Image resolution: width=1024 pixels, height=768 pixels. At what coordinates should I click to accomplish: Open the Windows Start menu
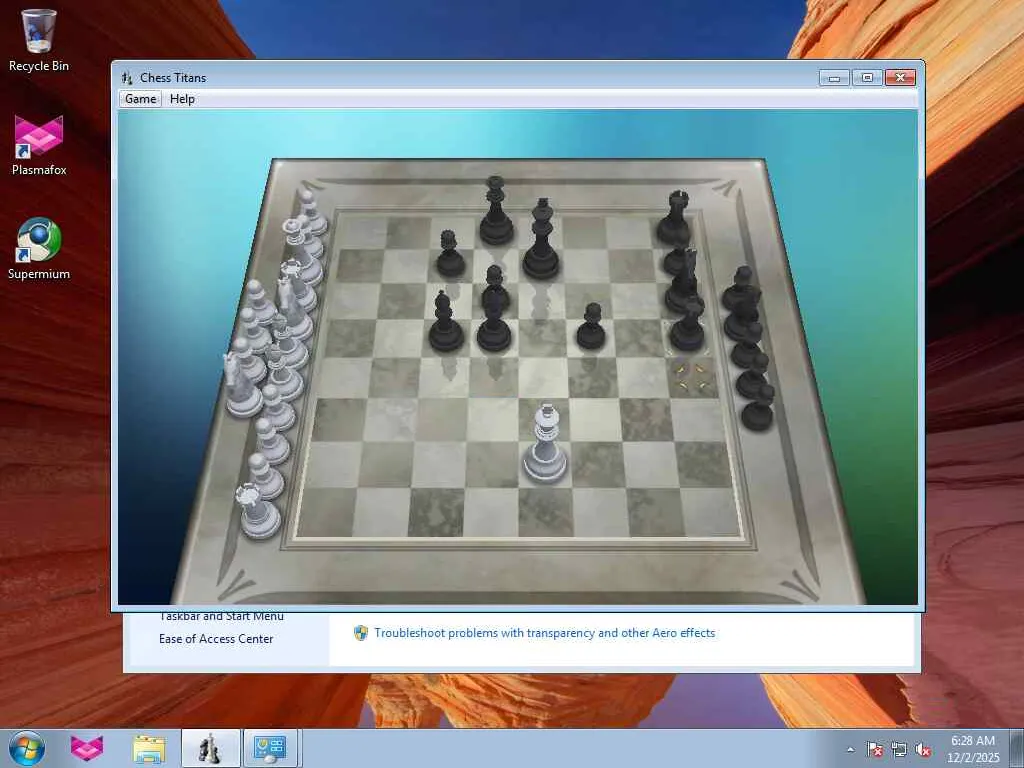click(27, 748)
